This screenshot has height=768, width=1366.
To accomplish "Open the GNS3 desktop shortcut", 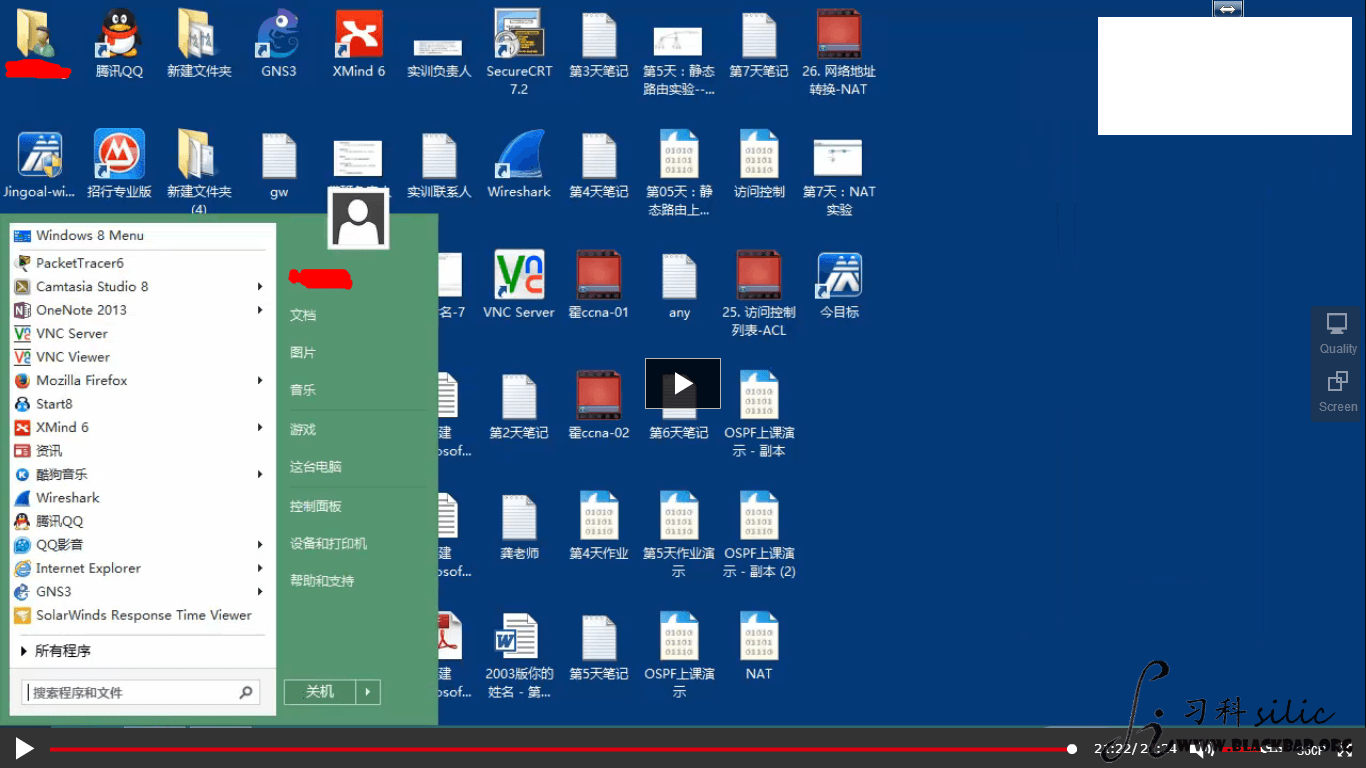I will 279,45.
